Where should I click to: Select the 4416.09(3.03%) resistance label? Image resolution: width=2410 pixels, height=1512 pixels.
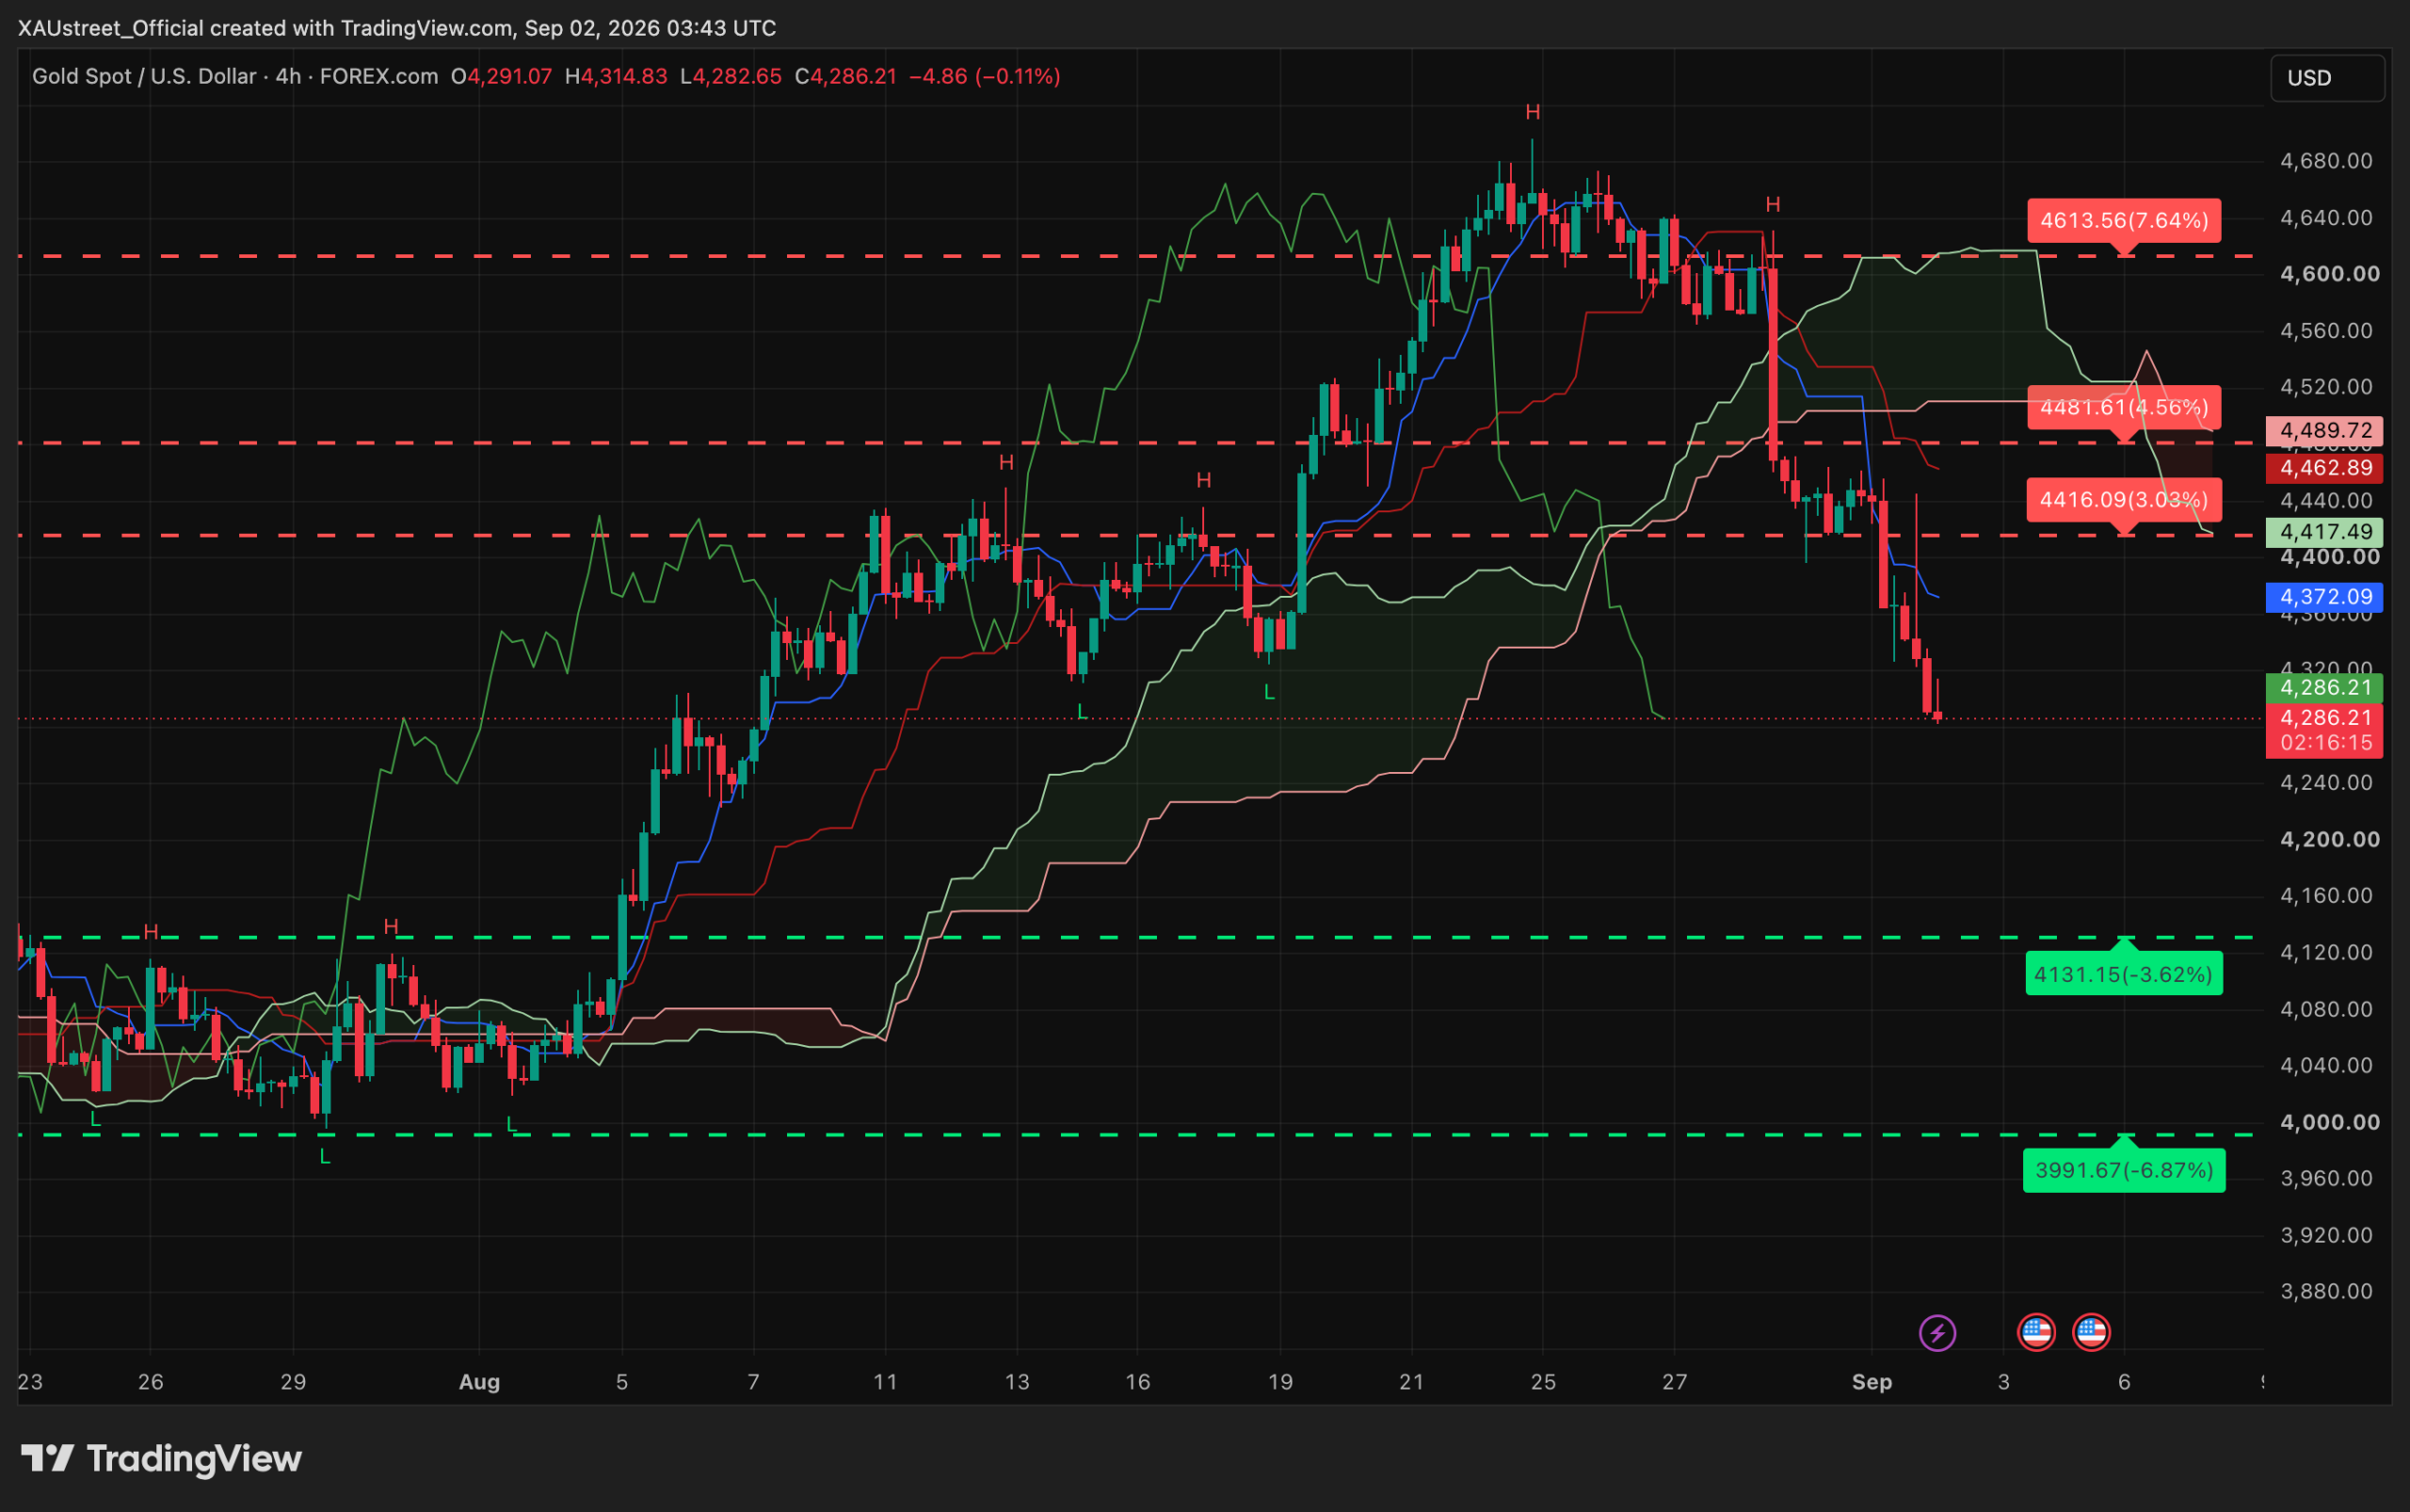point(2124,500)
